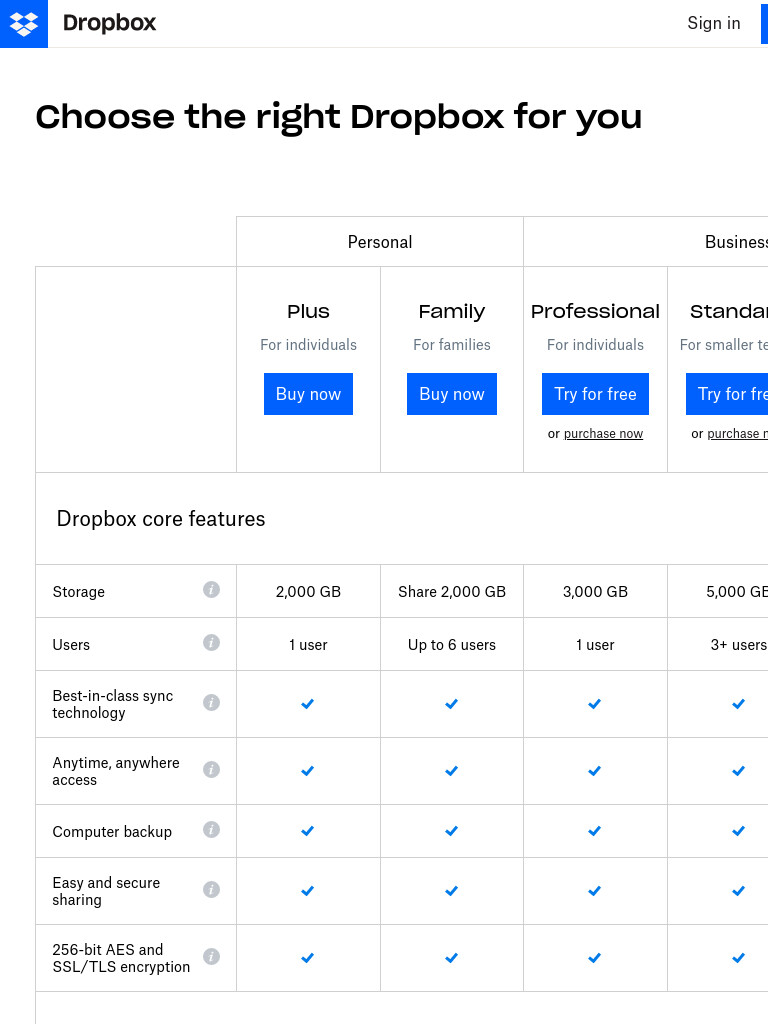Click Standard checkmark for secure sharing
768x1024 pixels.
pos(739,891)
